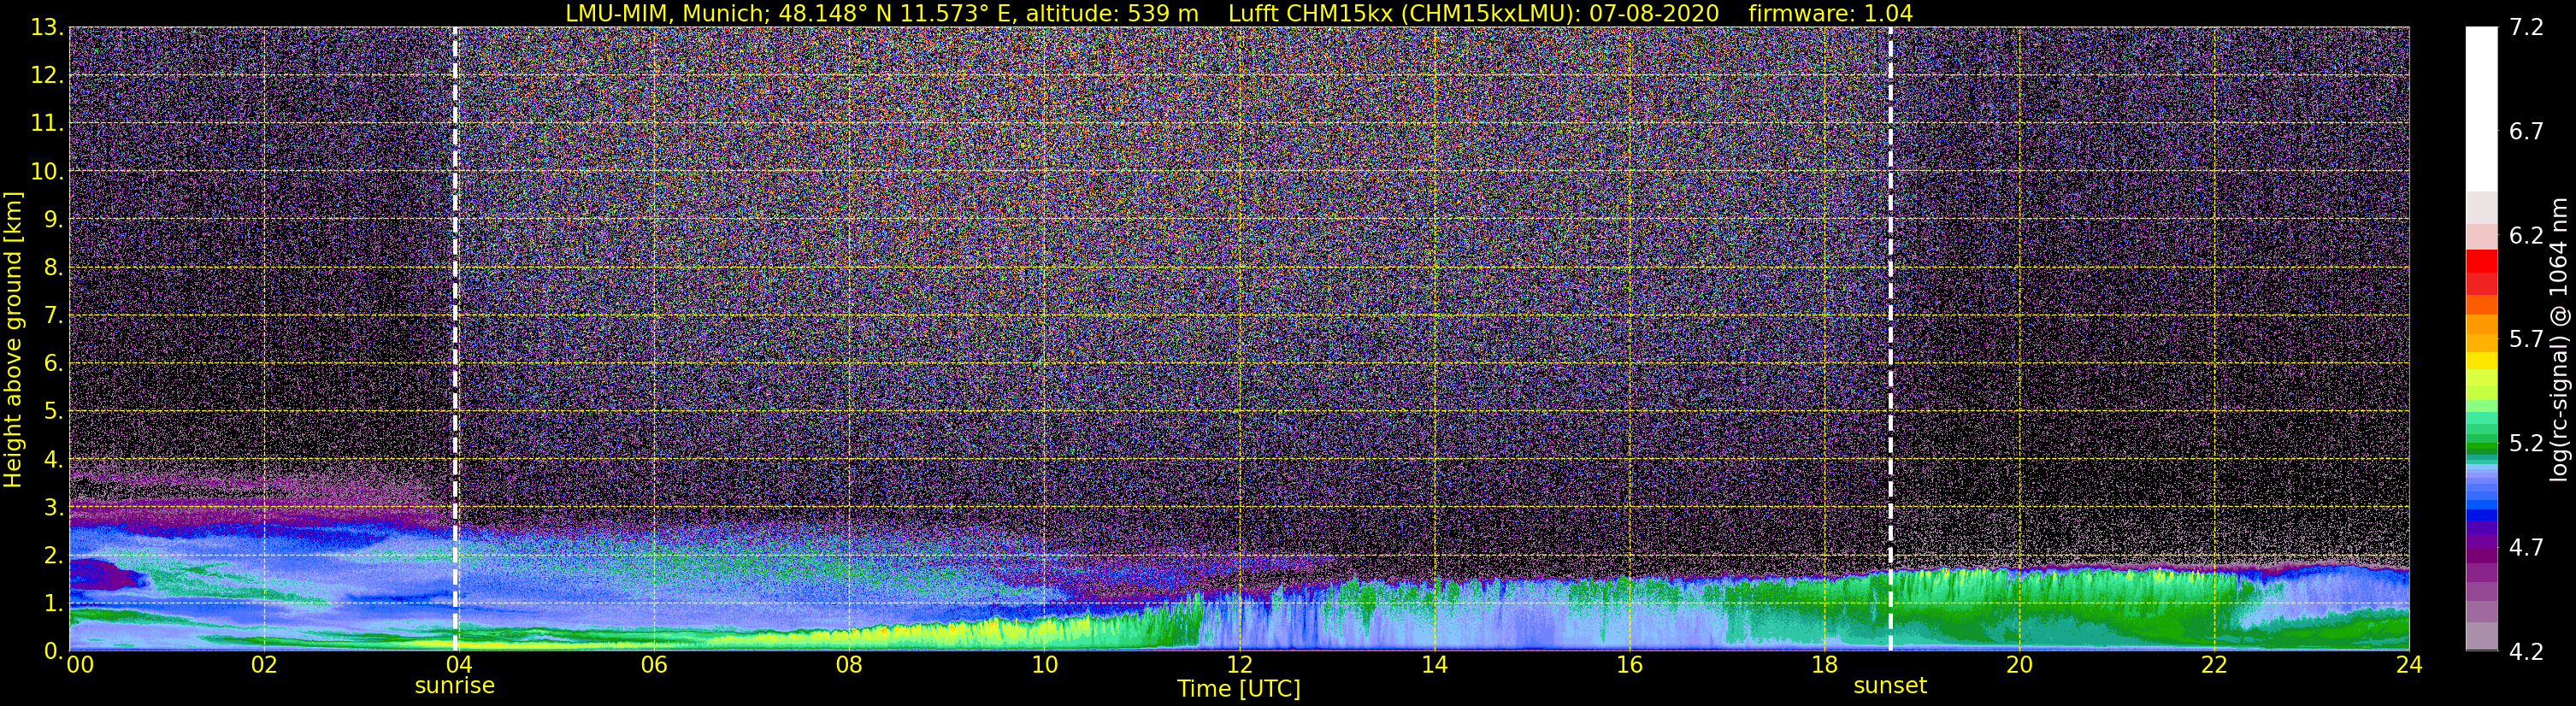Click the colorbar value label '6.2'
The width and height of the screenshot is (2576, 706).
point(2526,235)
